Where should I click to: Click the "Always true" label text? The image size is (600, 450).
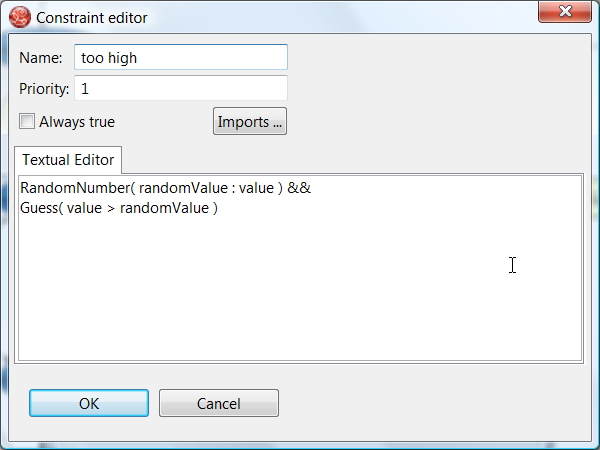point(77,122)
